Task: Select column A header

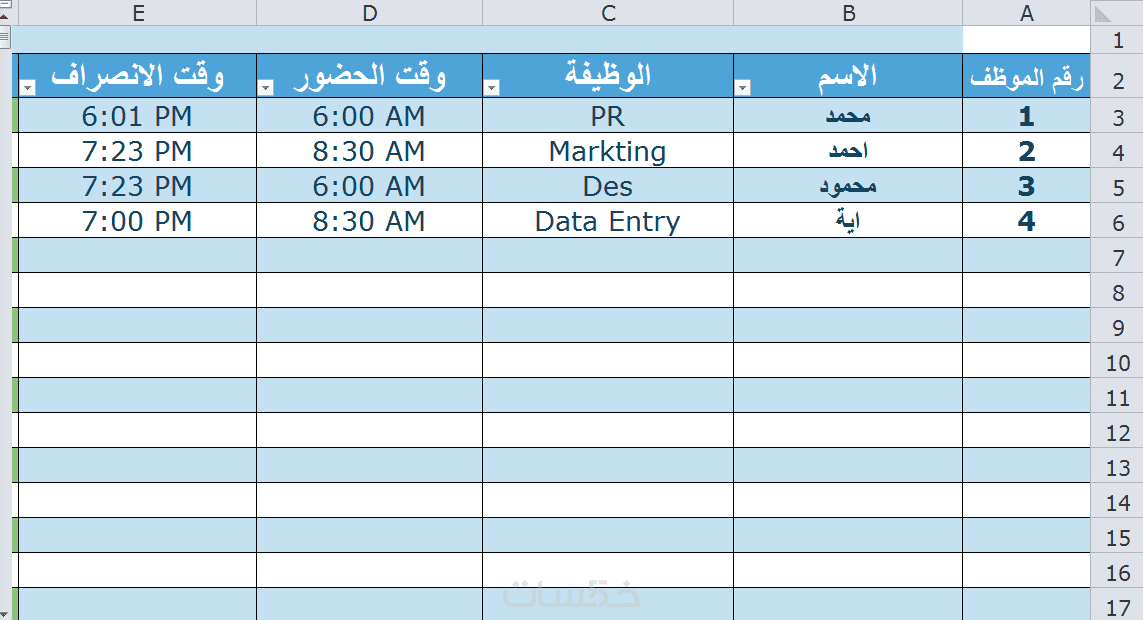Action: (x=1026, y=13)
